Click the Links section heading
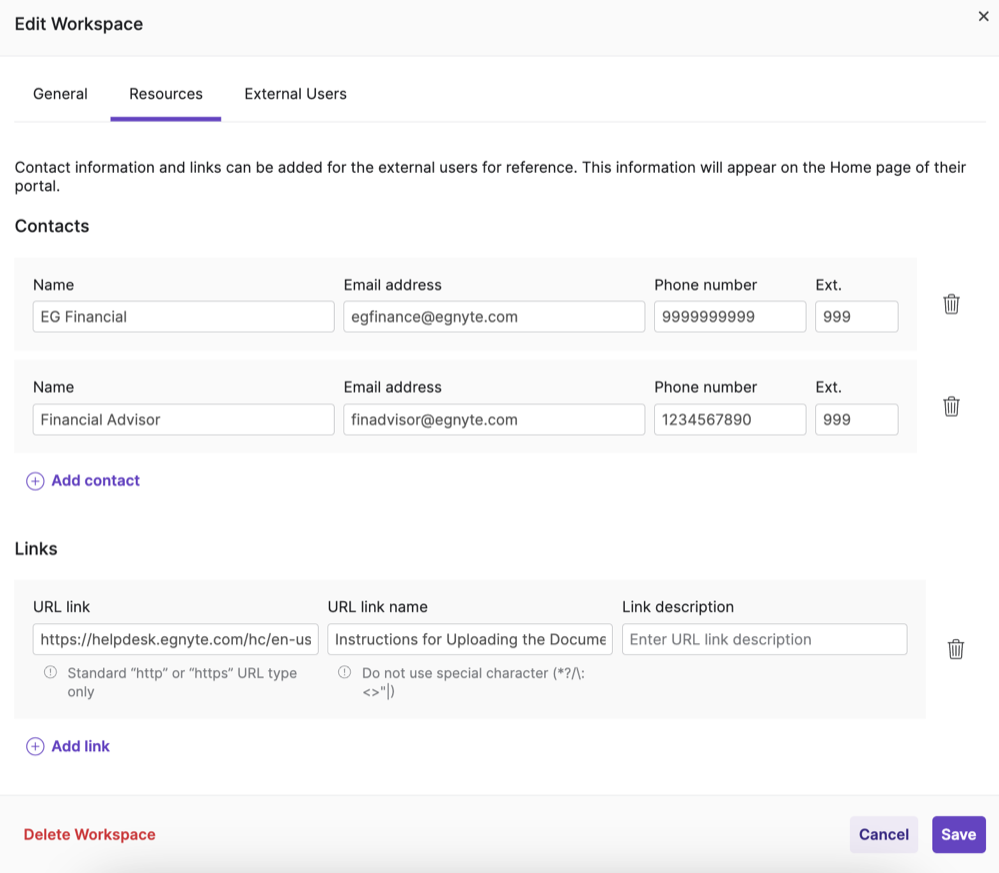 coord(36,549)
